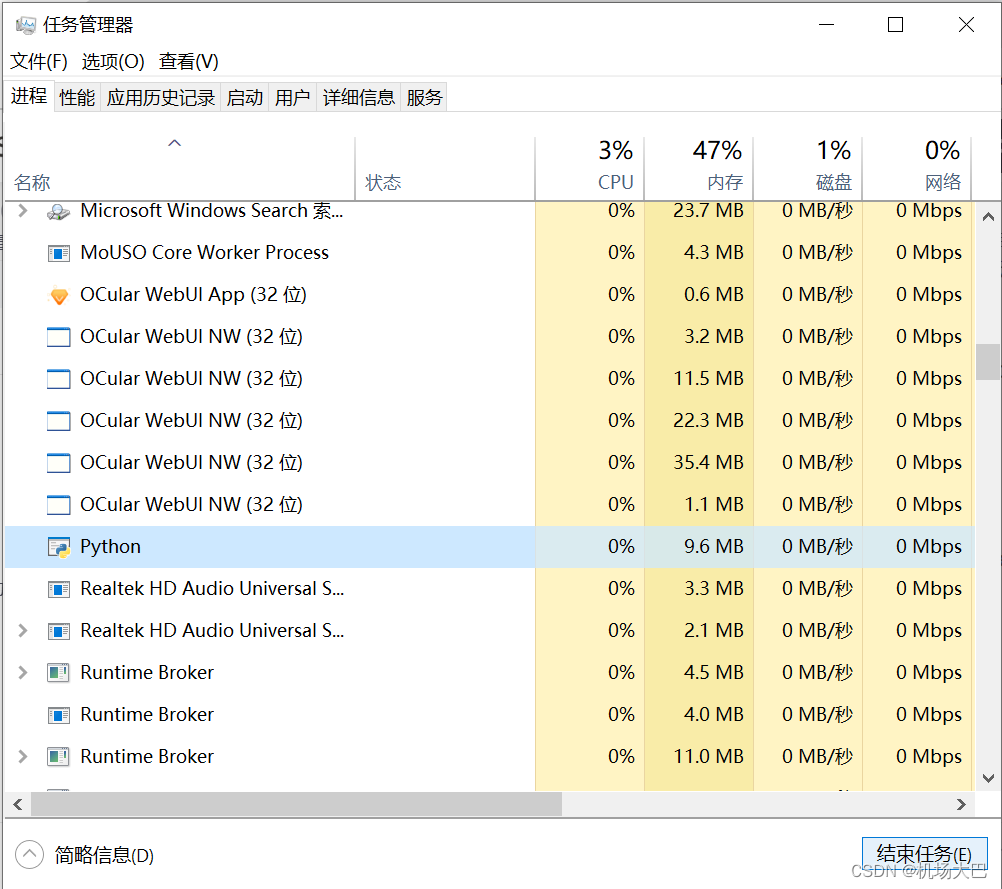Select the Python process row name
Image resolution: width=1002 pixels, height=889 pixels.
pos(111,547)
